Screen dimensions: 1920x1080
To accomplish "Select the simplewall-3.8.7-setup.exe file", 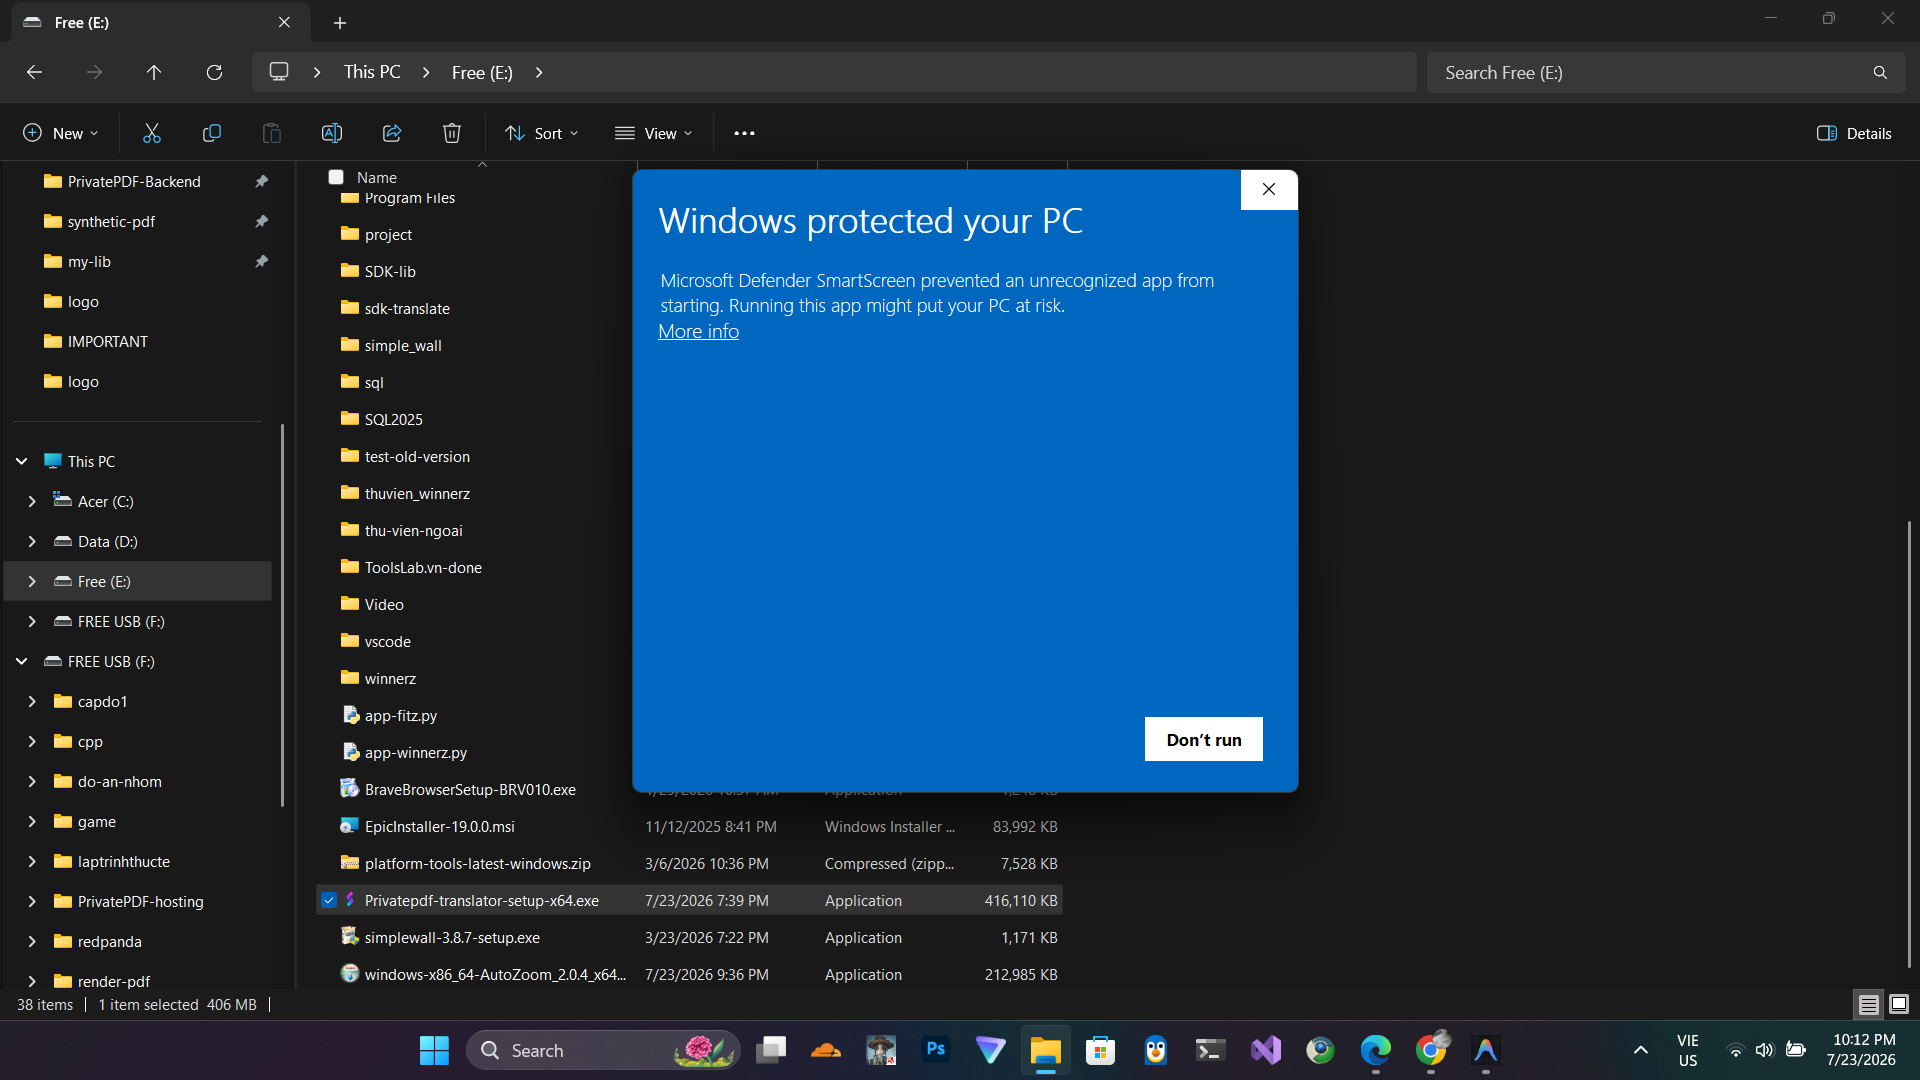I will click(689, 937).
